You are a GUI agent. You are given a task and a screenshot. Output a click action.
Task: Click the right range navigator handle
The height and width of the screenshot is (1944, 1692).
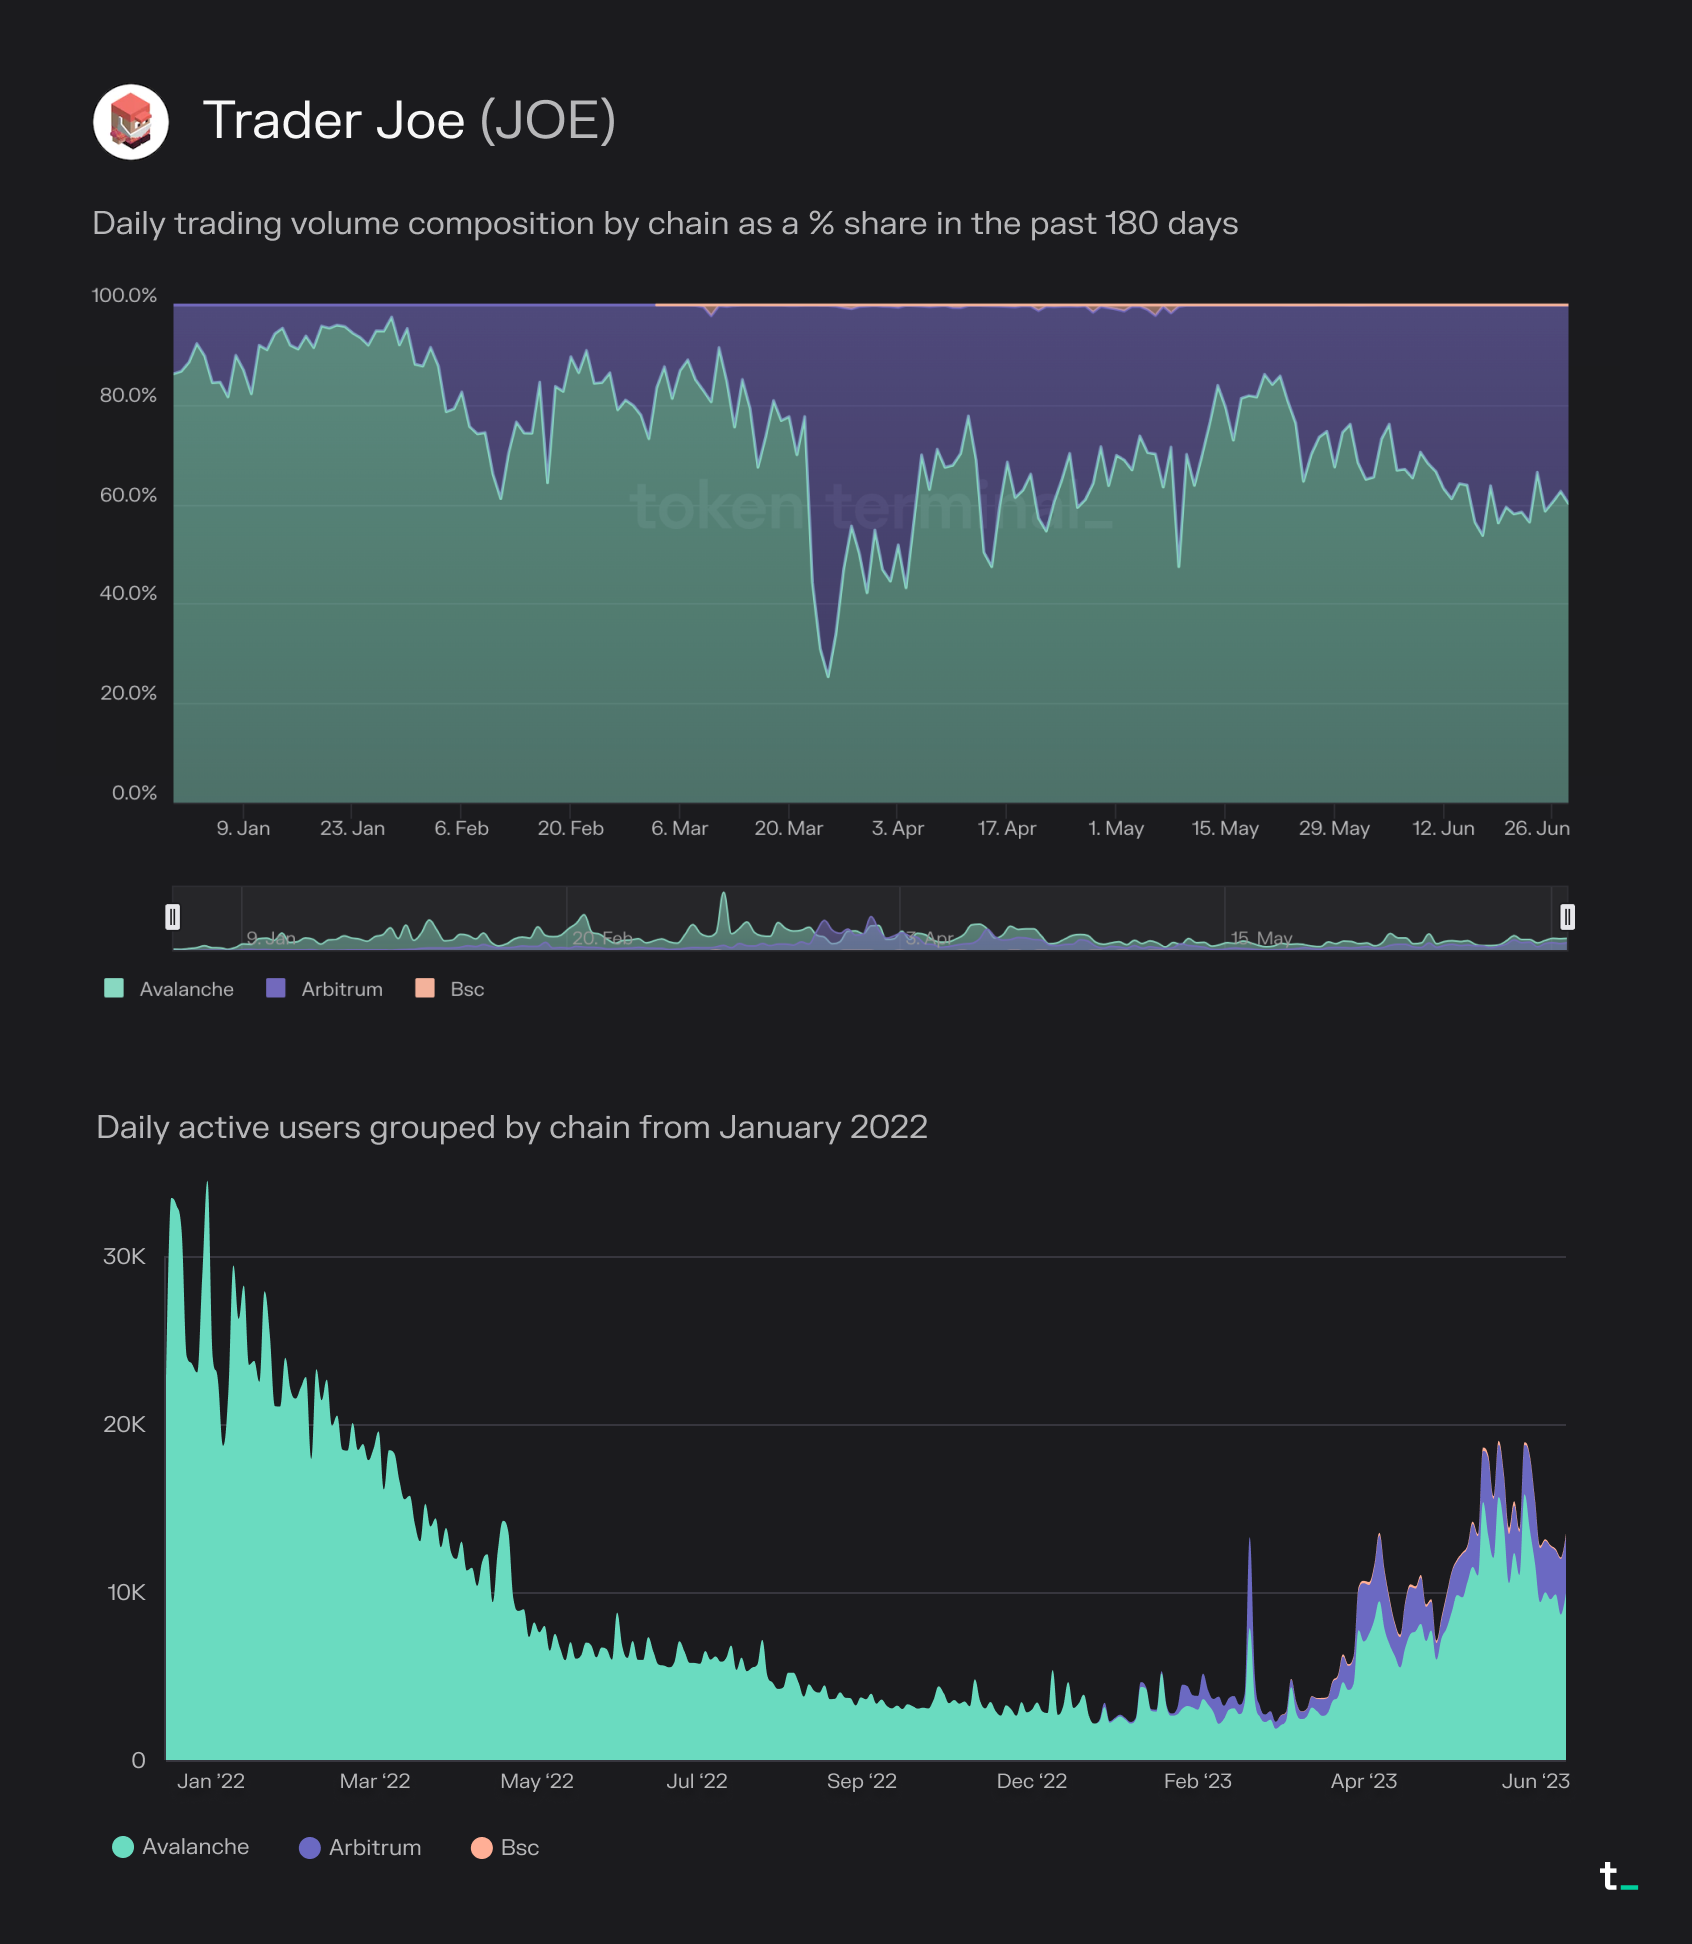tap(1567, 917)
